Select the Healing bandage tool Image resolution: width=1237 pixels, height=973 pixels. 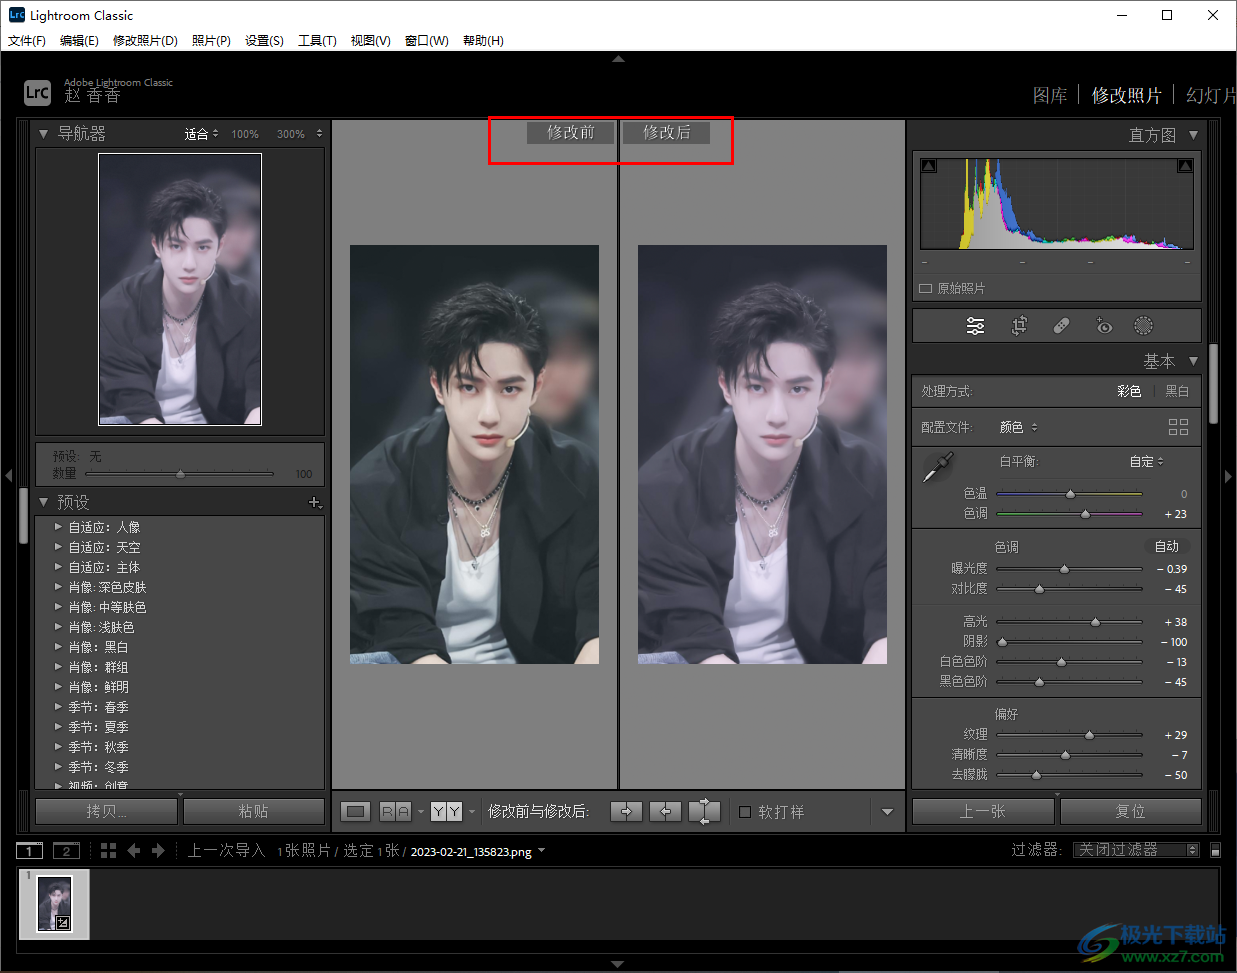pos(1061,326)
